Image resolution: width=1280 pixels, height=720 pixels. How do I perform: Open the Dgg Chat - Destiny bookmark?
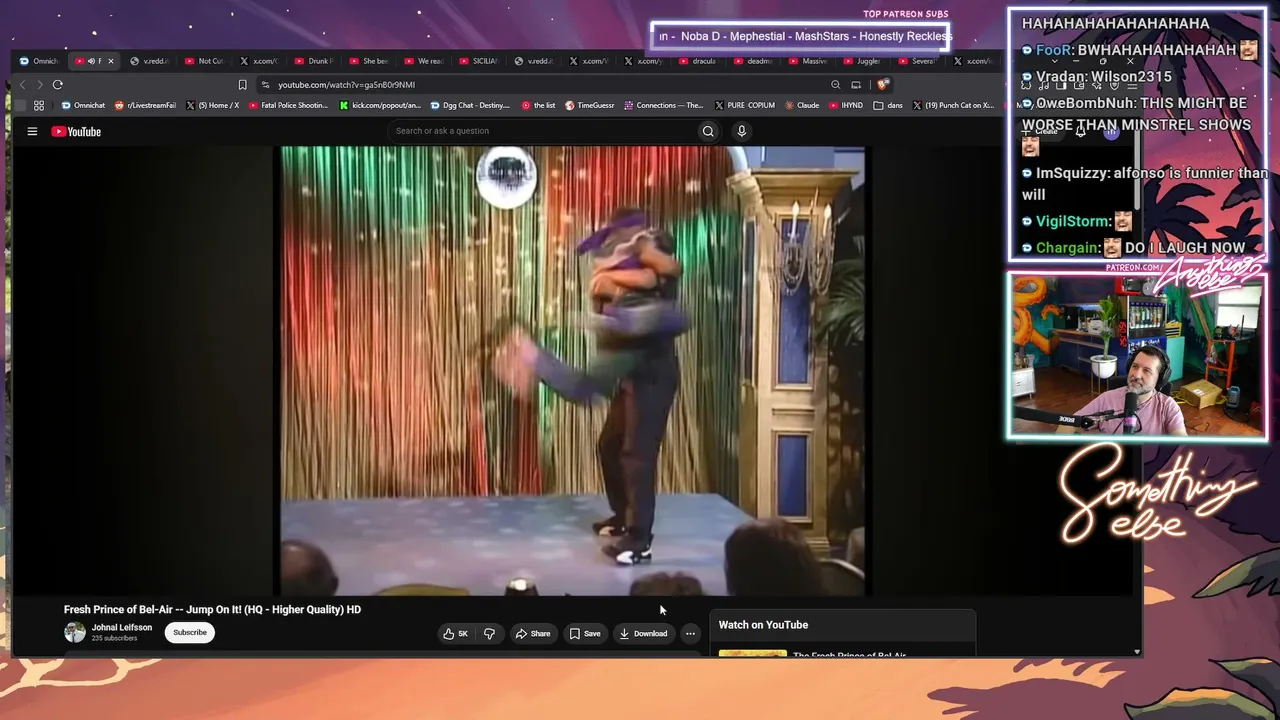469,105
